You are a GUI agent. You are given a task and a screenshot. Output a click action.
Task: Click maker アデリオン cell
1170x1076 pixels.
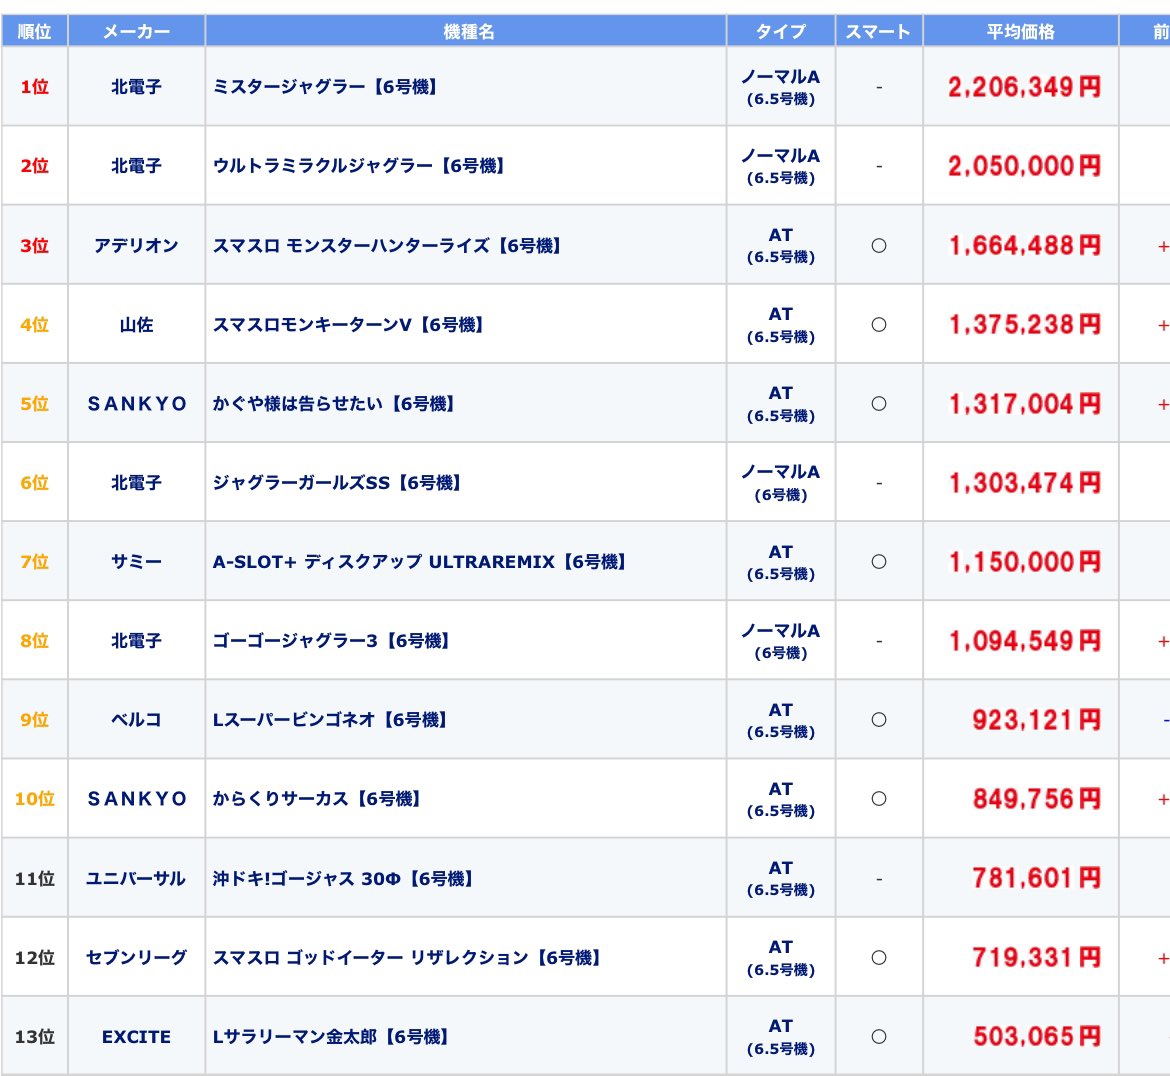point(137,245)
